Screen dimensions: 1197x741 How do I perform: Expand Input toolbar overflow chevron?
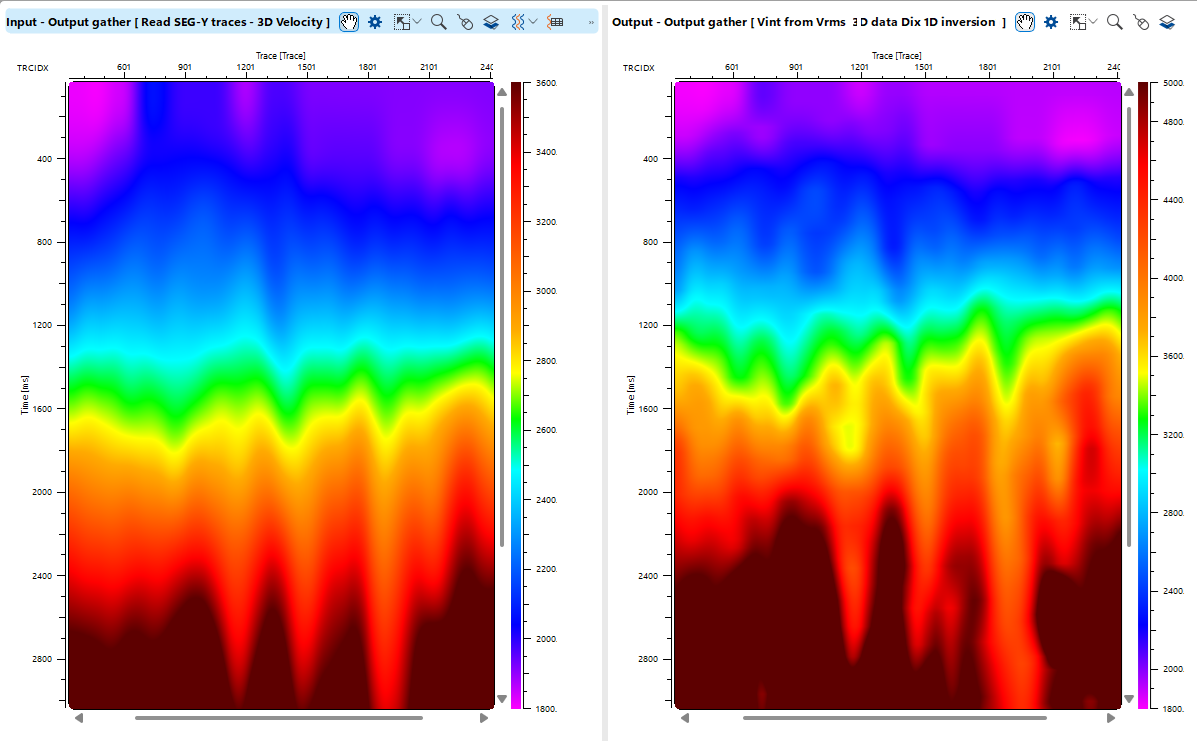[x=591, y=22]
